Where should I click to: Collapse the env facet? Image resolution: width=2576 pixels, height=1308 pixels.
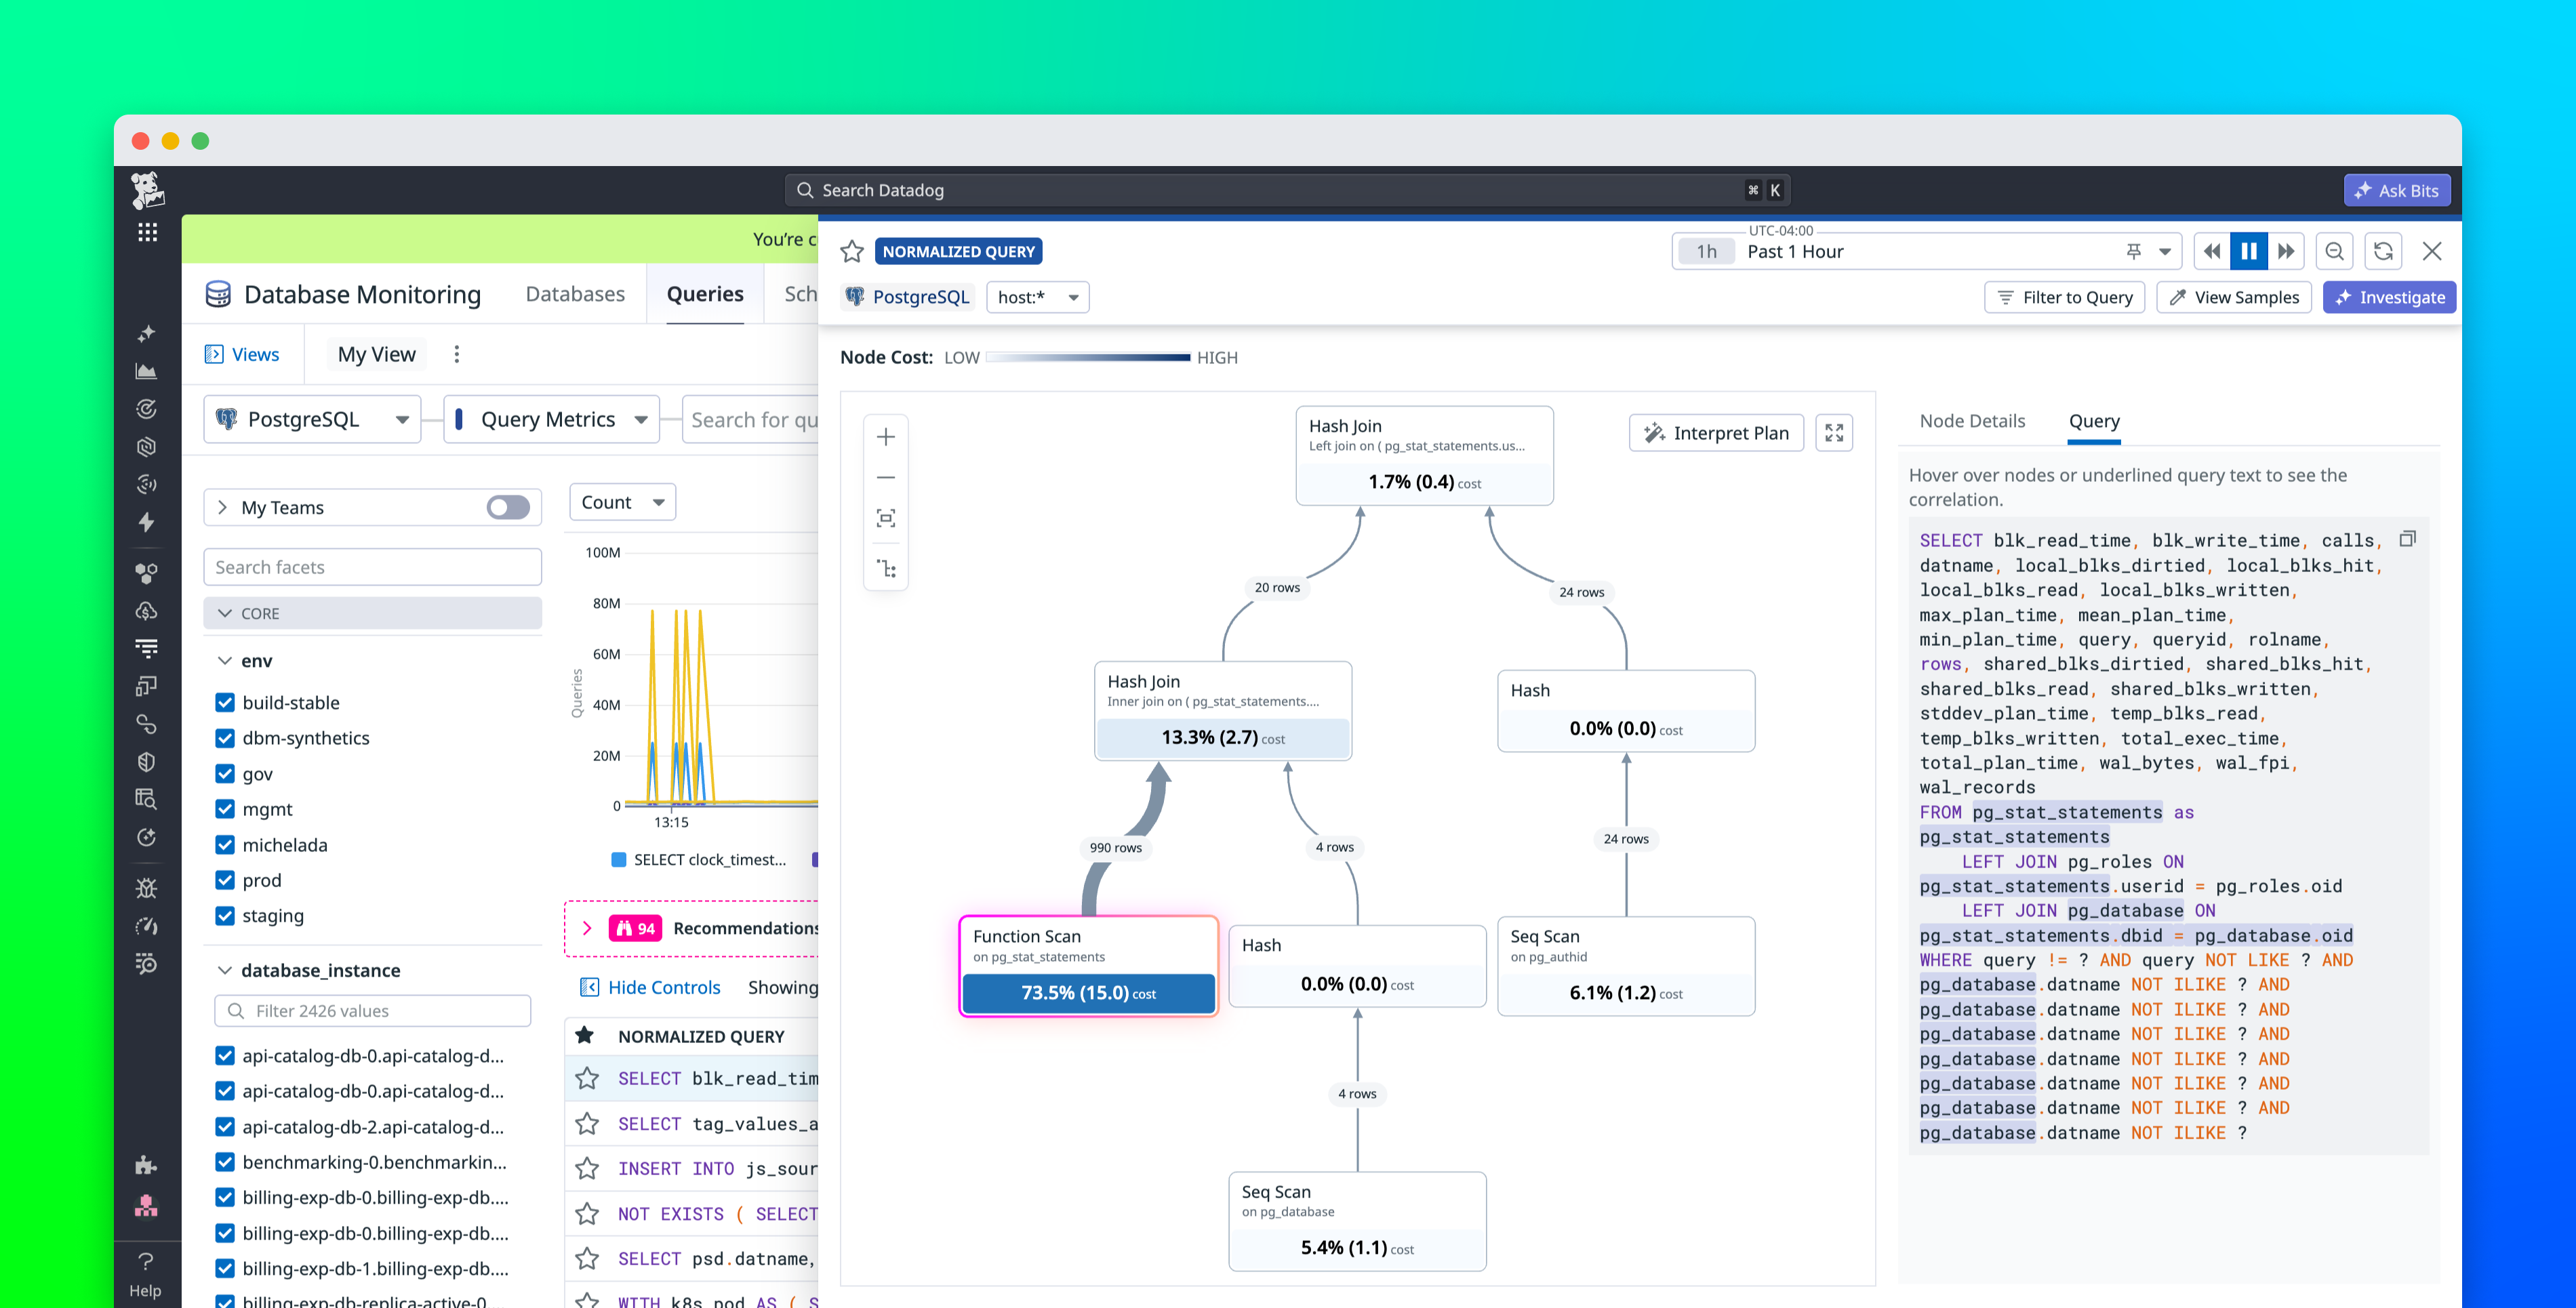click(225, 661)
